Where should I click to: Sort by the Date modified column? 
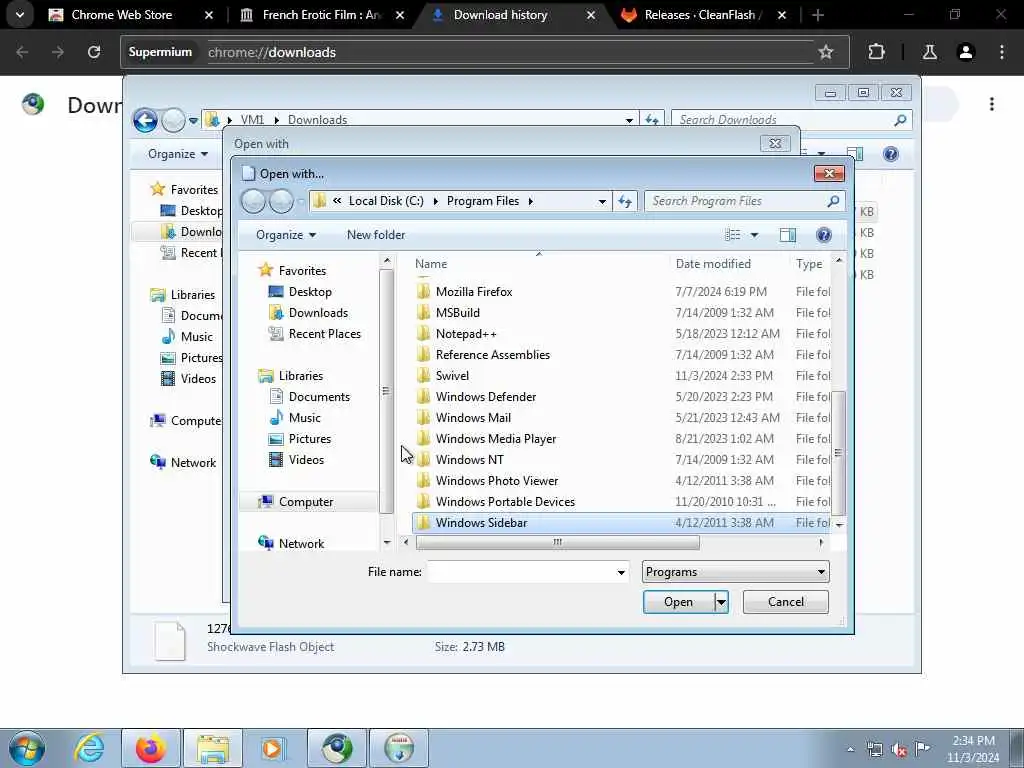(713, 264)
